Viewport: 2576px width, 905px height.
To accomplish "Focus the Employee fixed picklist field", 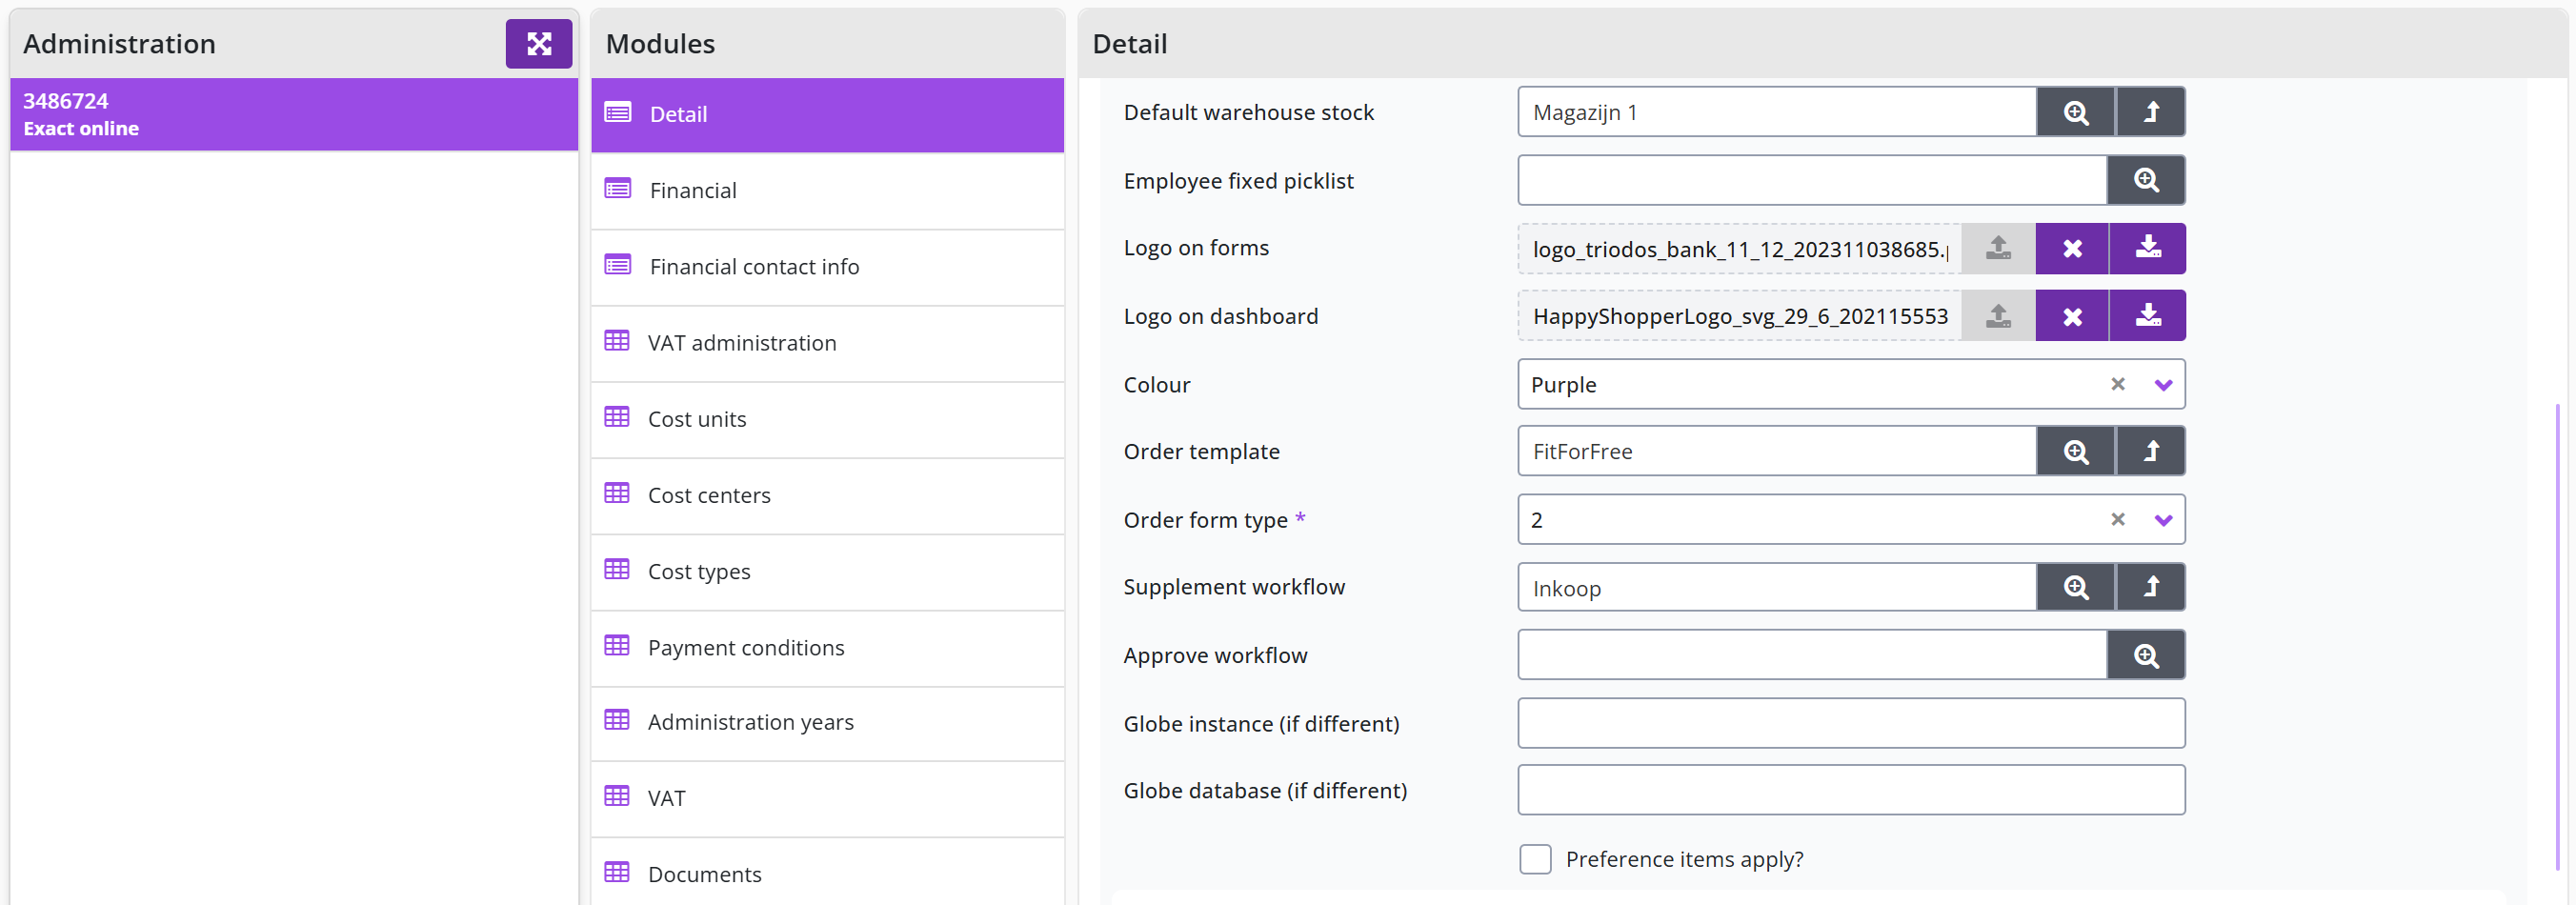I will point(1812,180).
